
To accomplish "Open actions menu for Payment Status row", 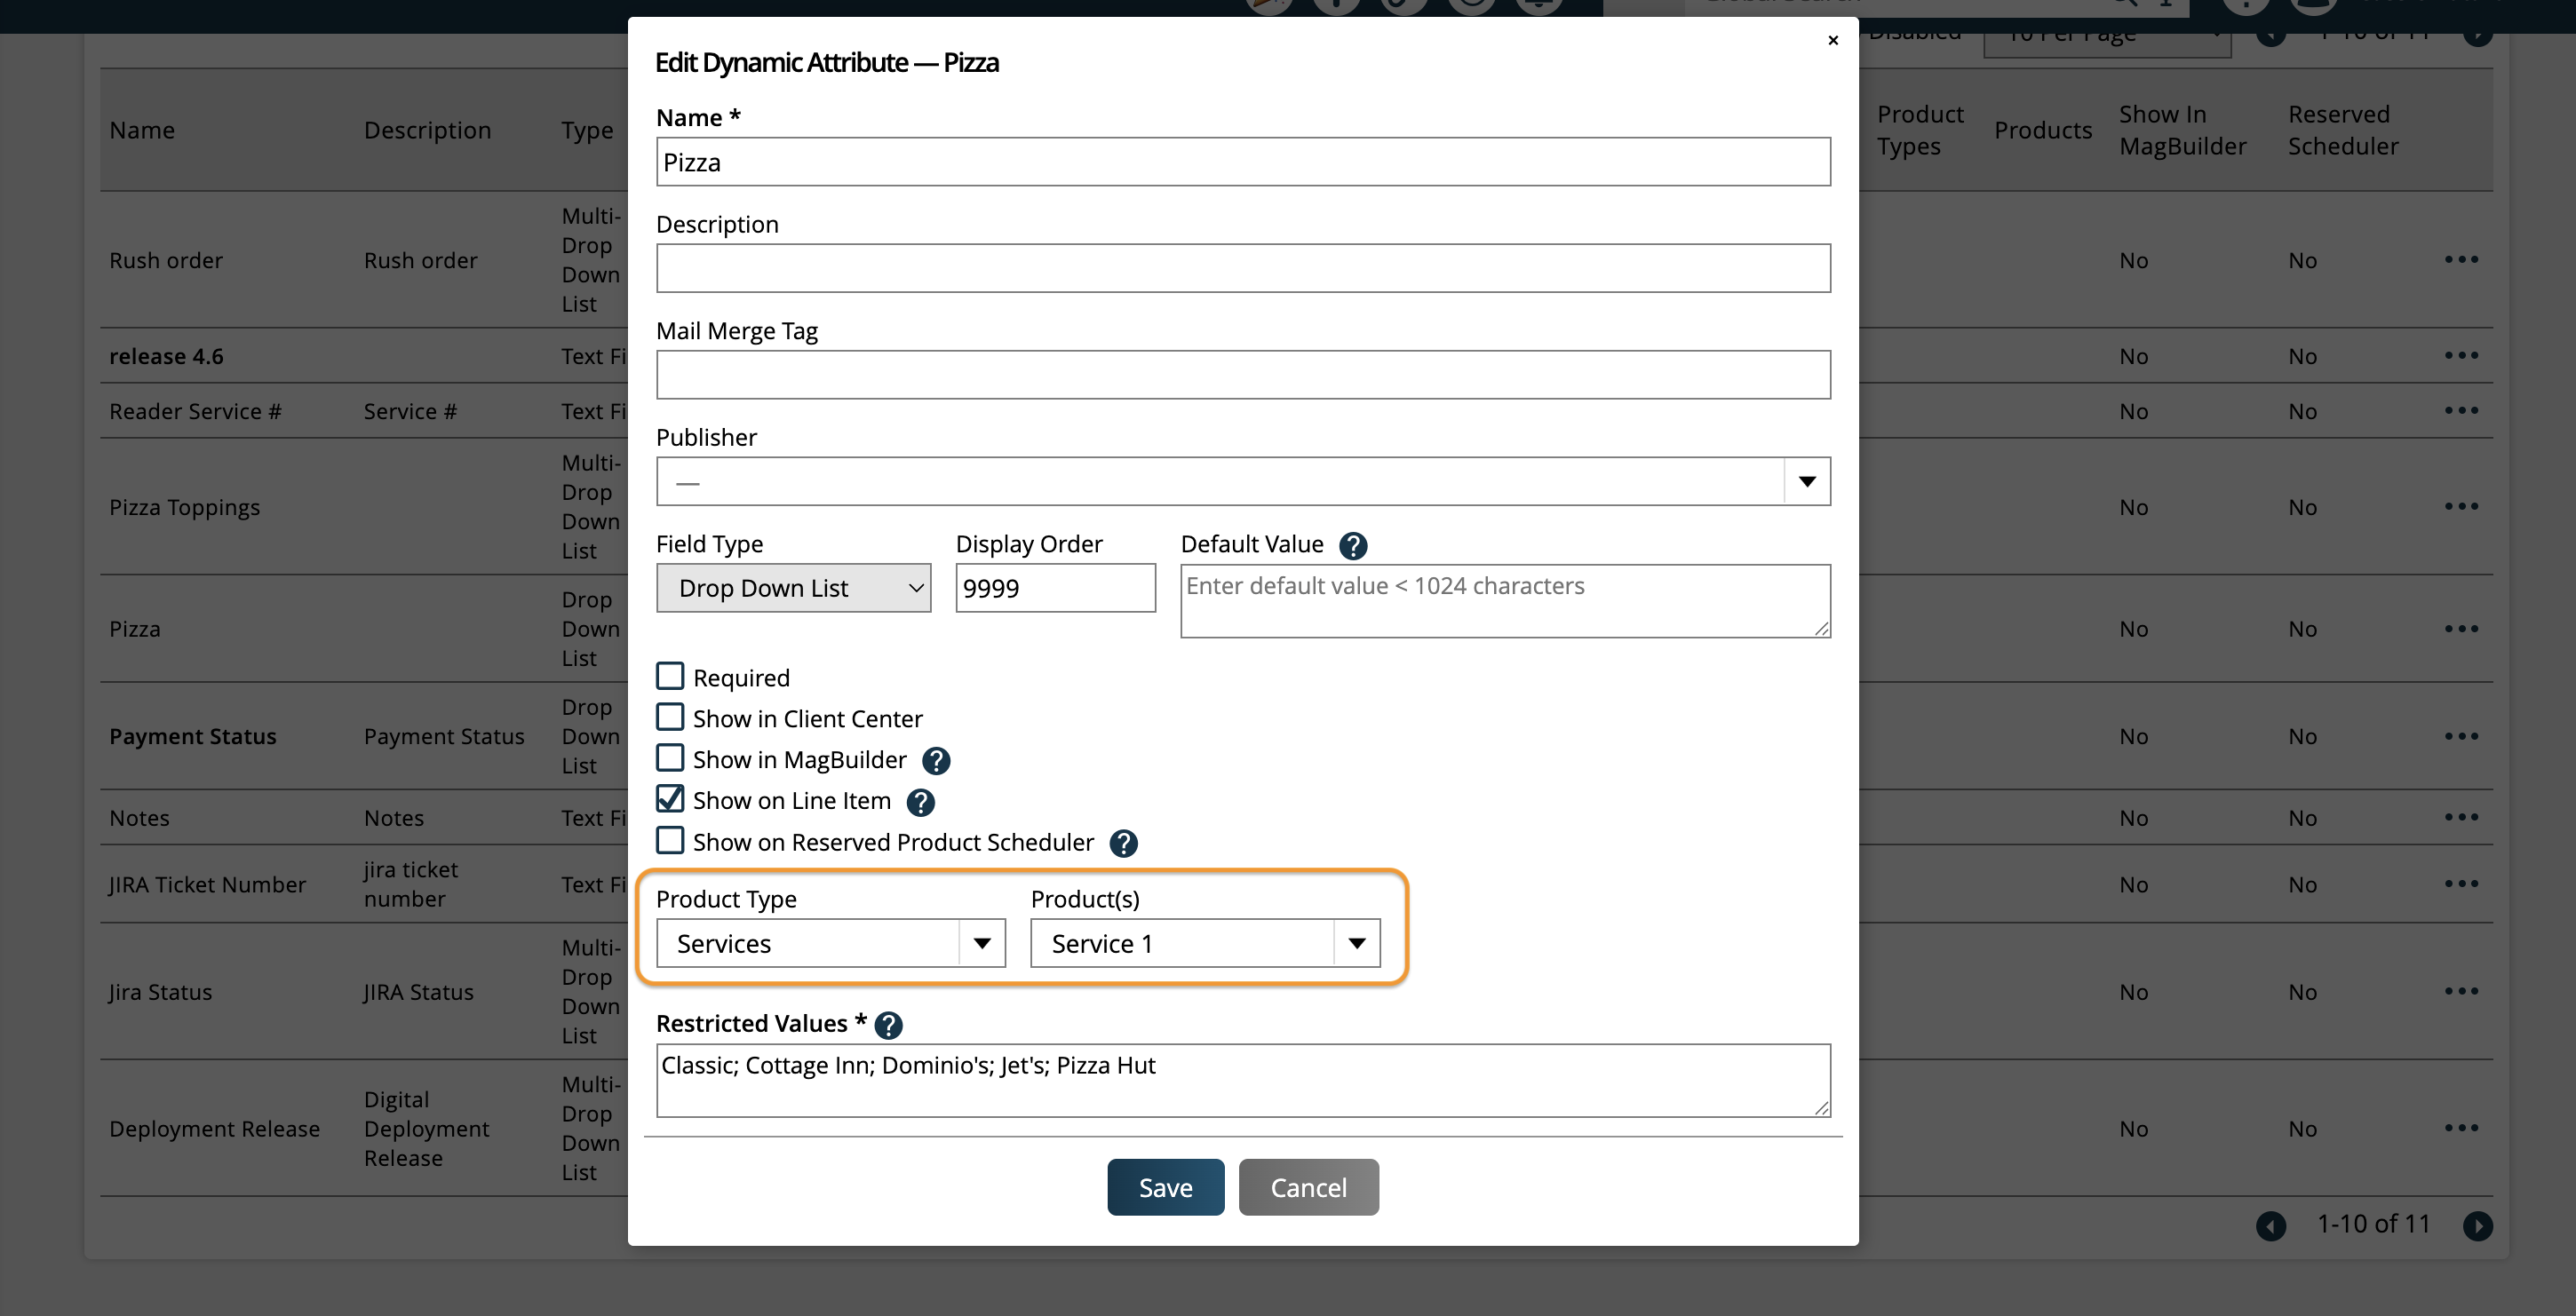I will point(2463,736).
